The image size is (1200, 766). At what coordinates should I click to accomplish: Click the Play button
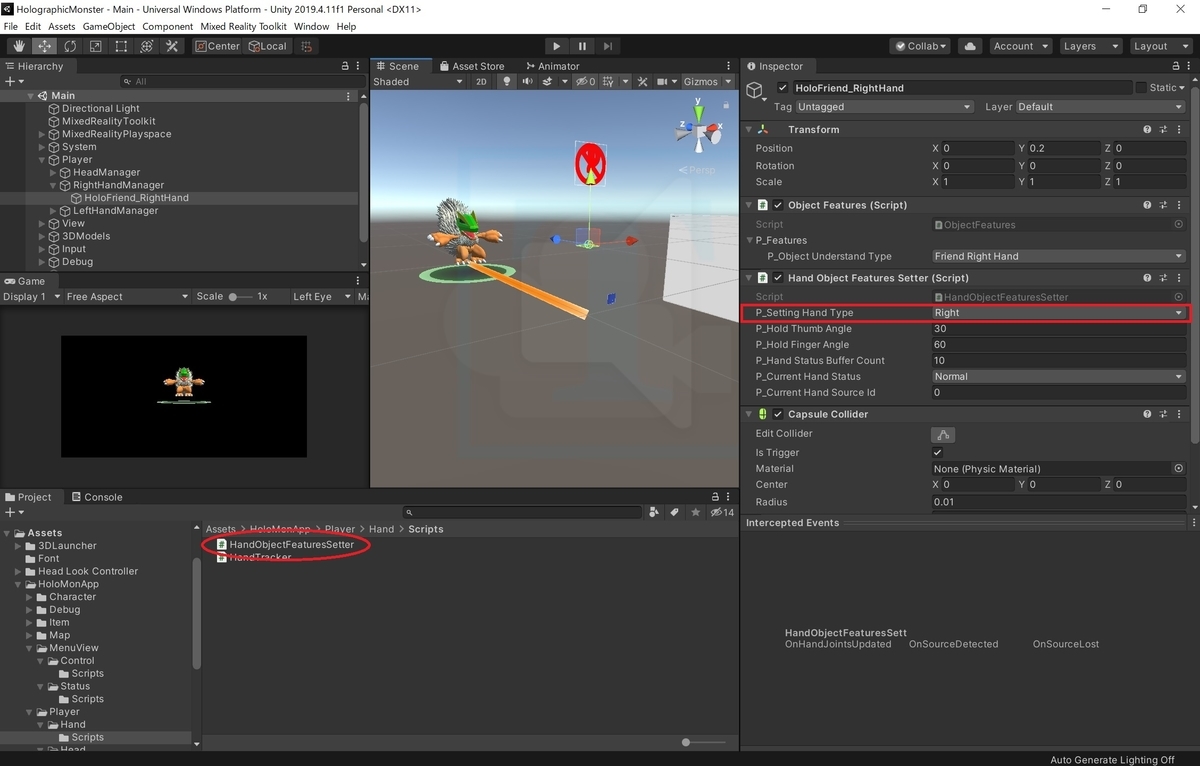point(557,46)
